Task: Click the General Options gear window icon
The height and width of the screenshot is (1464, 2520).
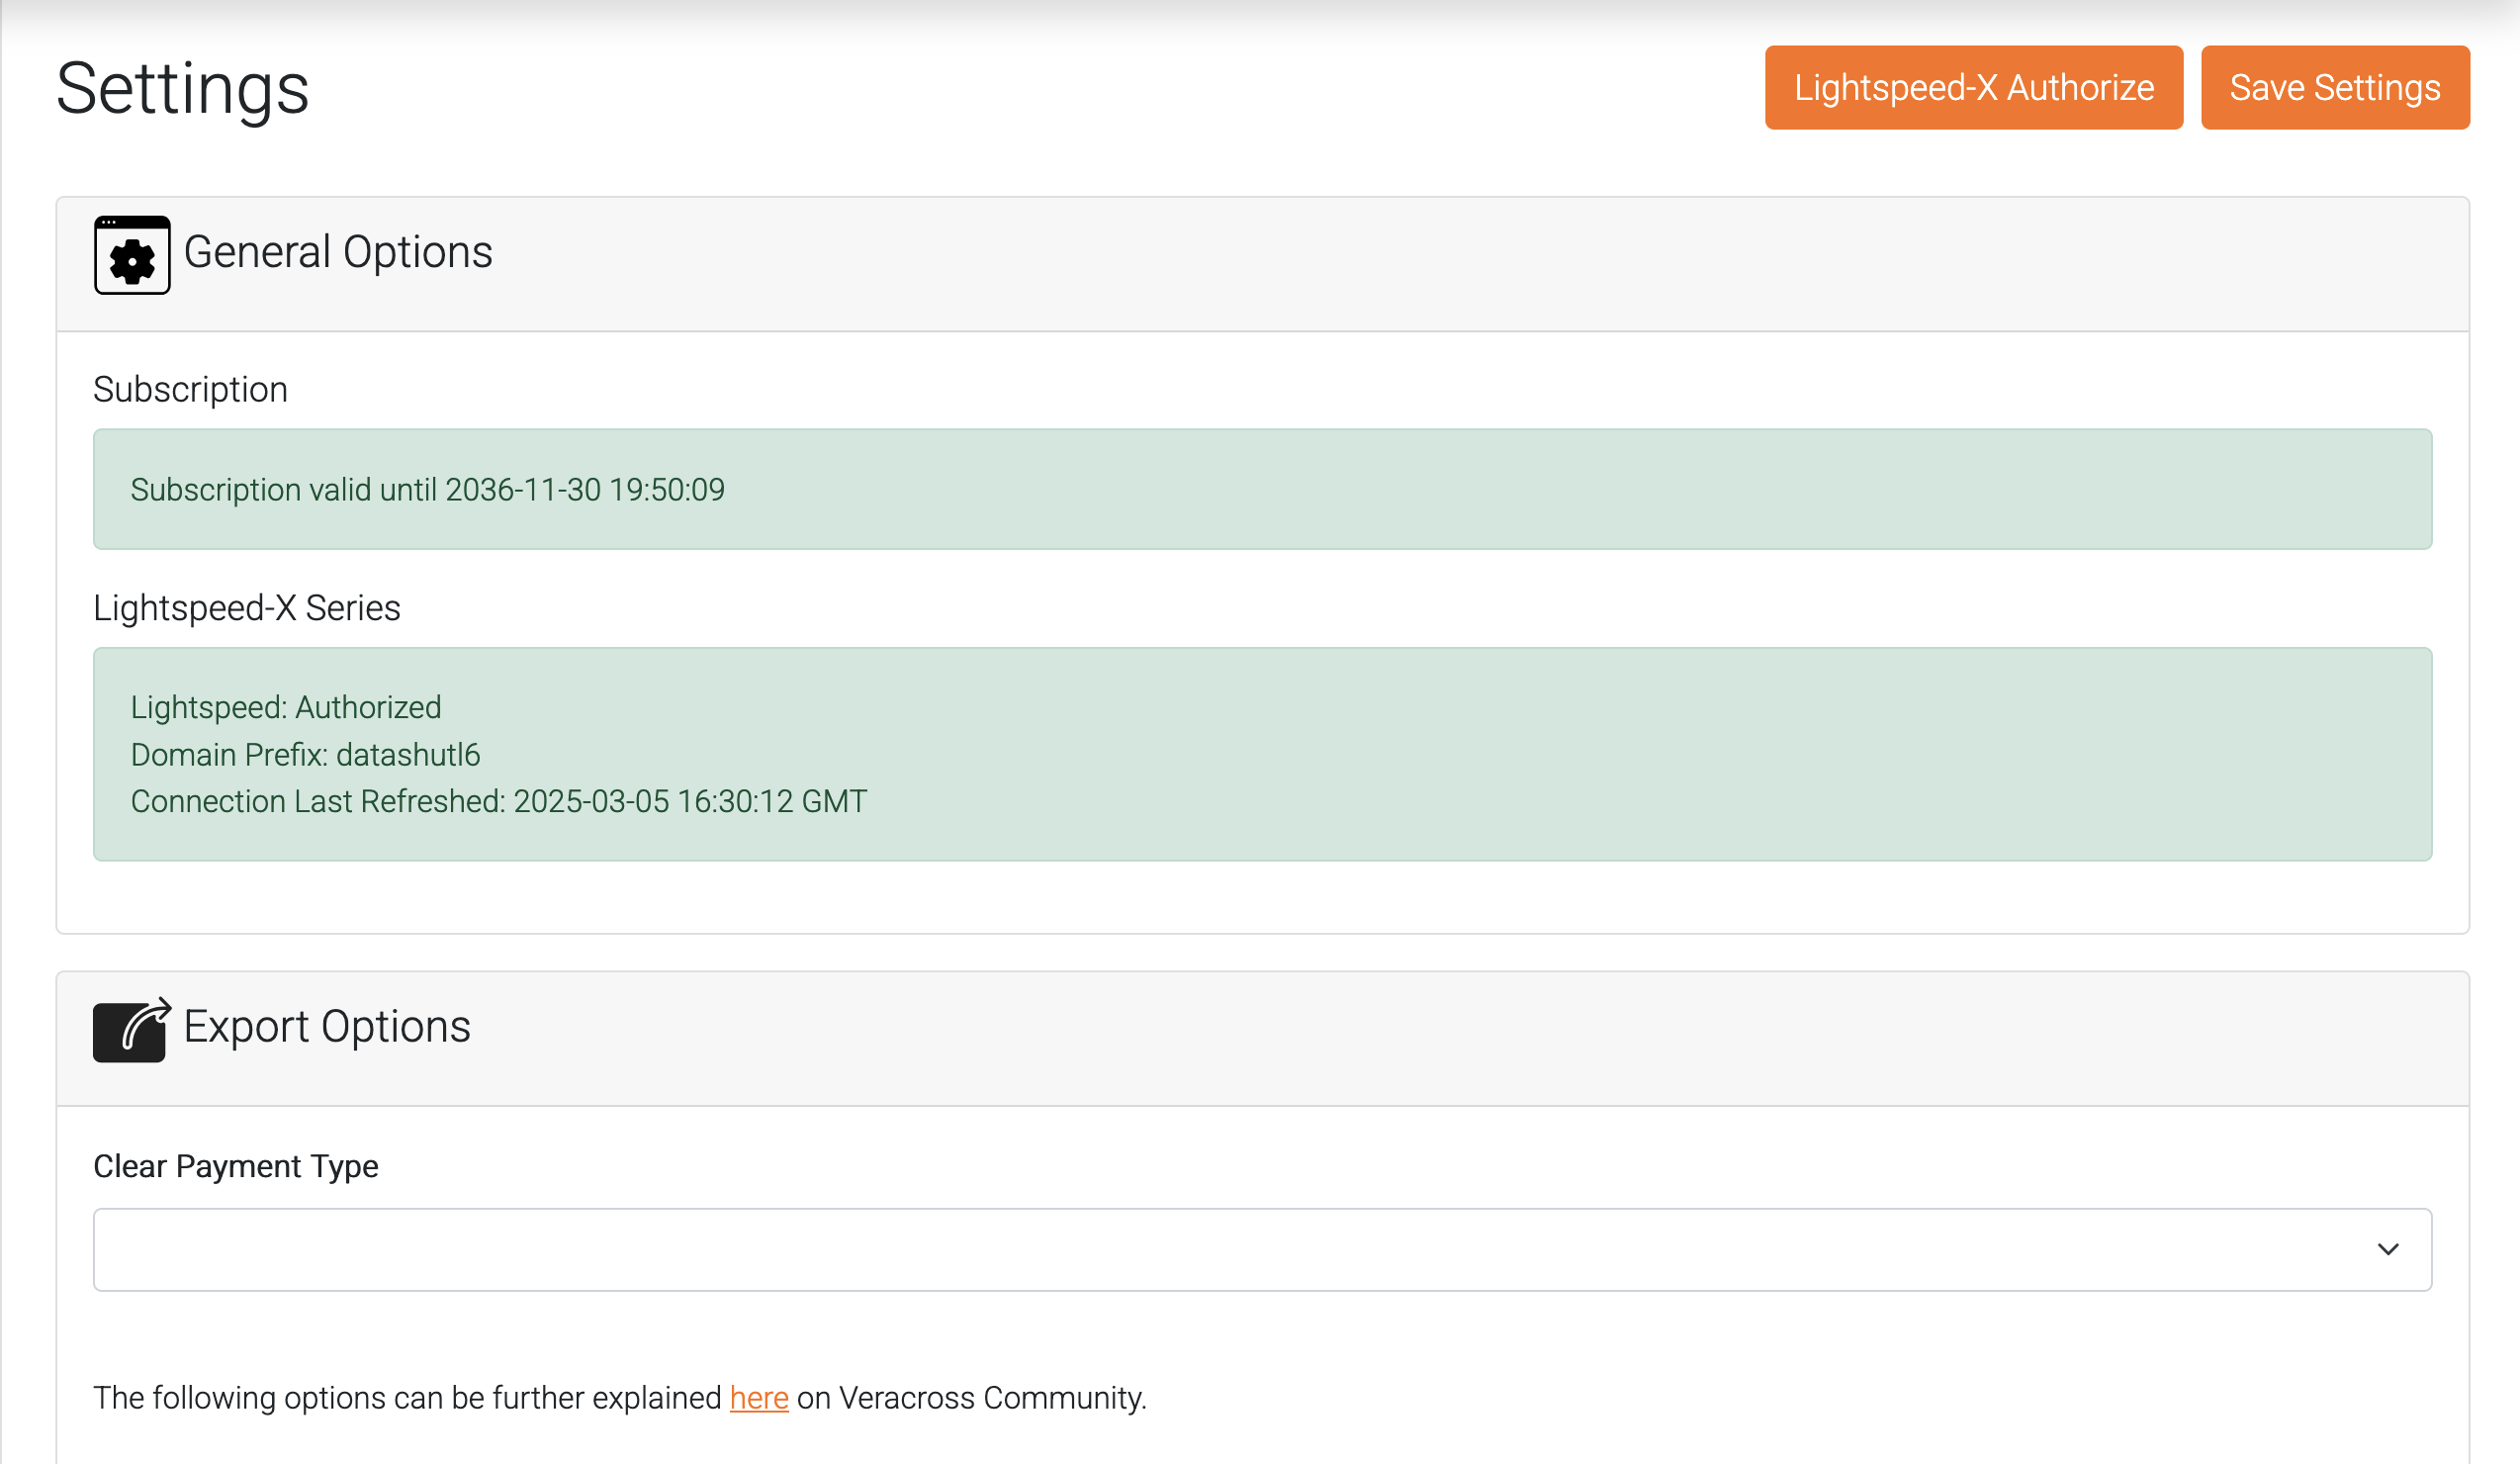Action: coord(132,254)
